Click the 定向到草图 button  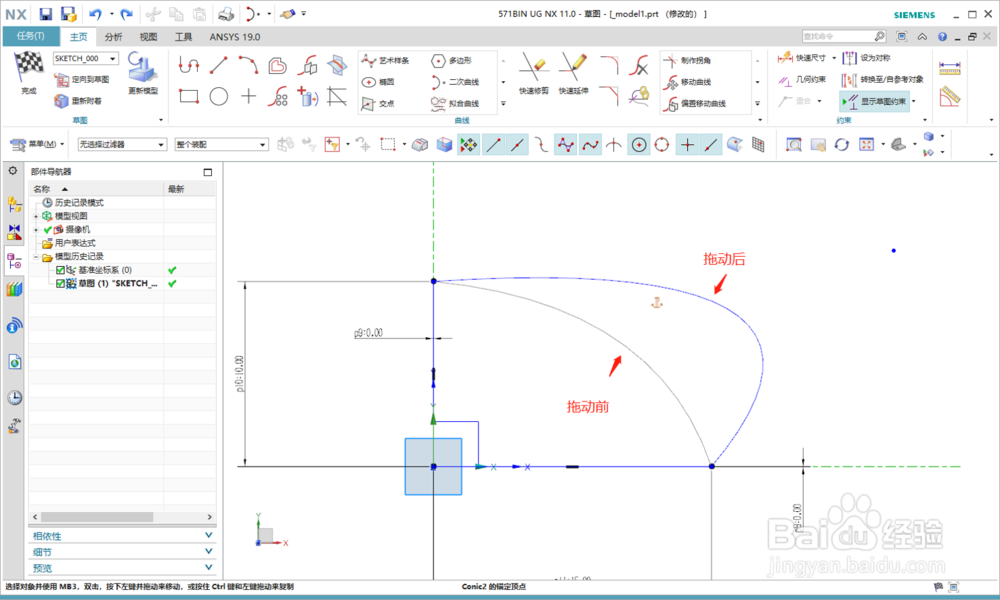coord(82,80)
